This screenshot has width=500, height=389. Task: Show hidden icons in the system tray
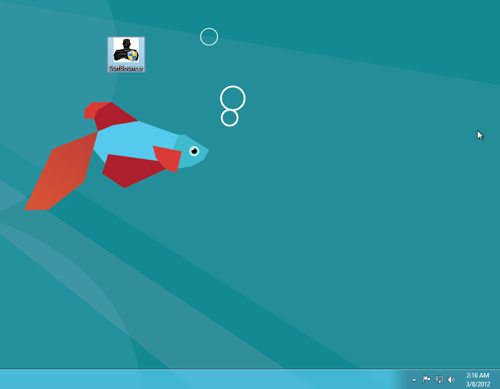[414, 380]
